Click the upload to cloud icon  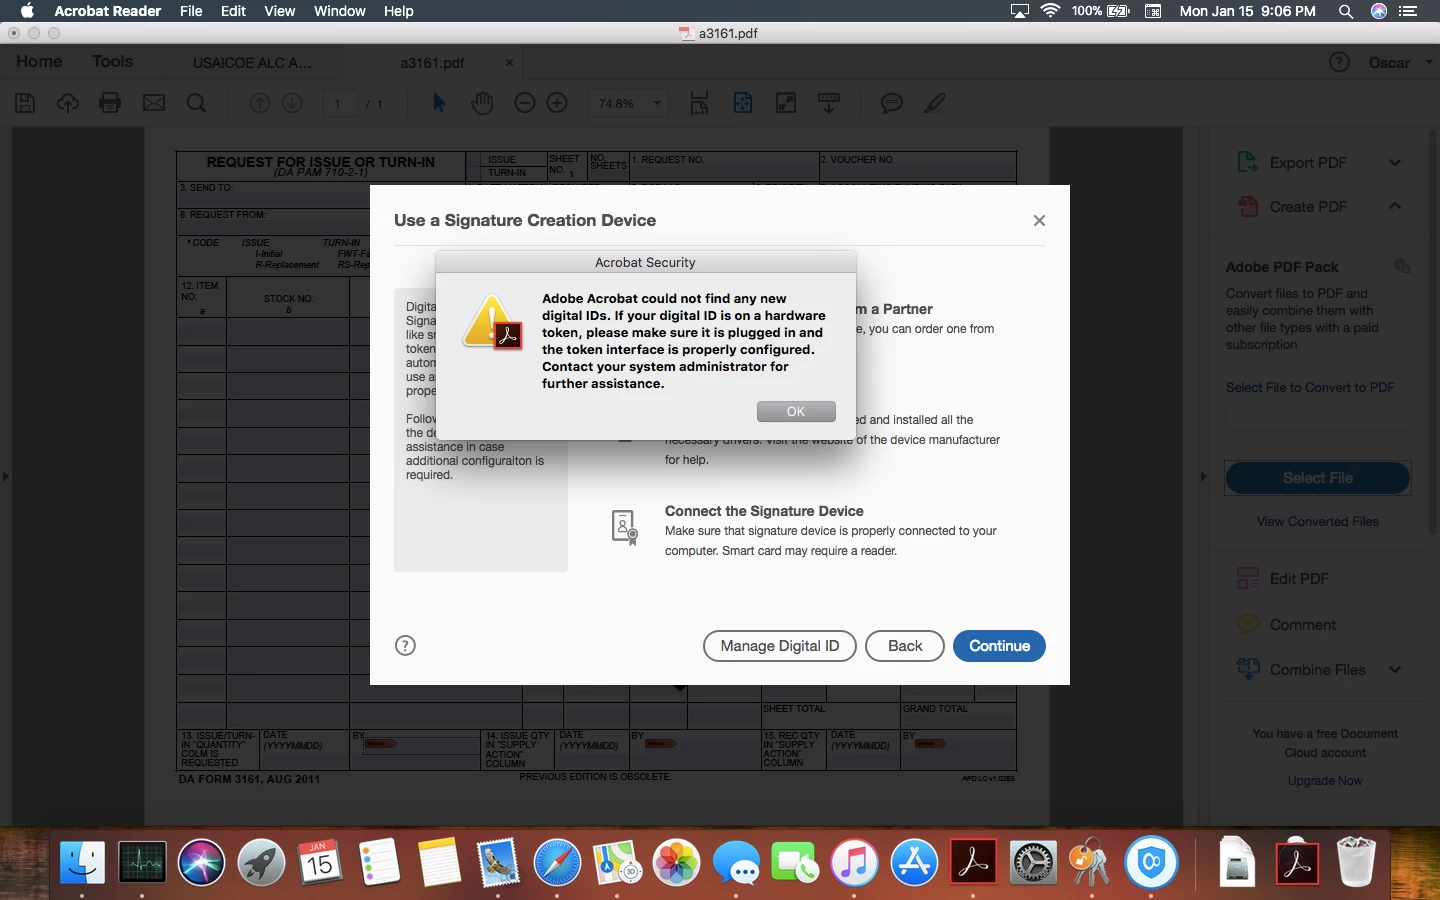pyautogui.click(x=68, y=103)
